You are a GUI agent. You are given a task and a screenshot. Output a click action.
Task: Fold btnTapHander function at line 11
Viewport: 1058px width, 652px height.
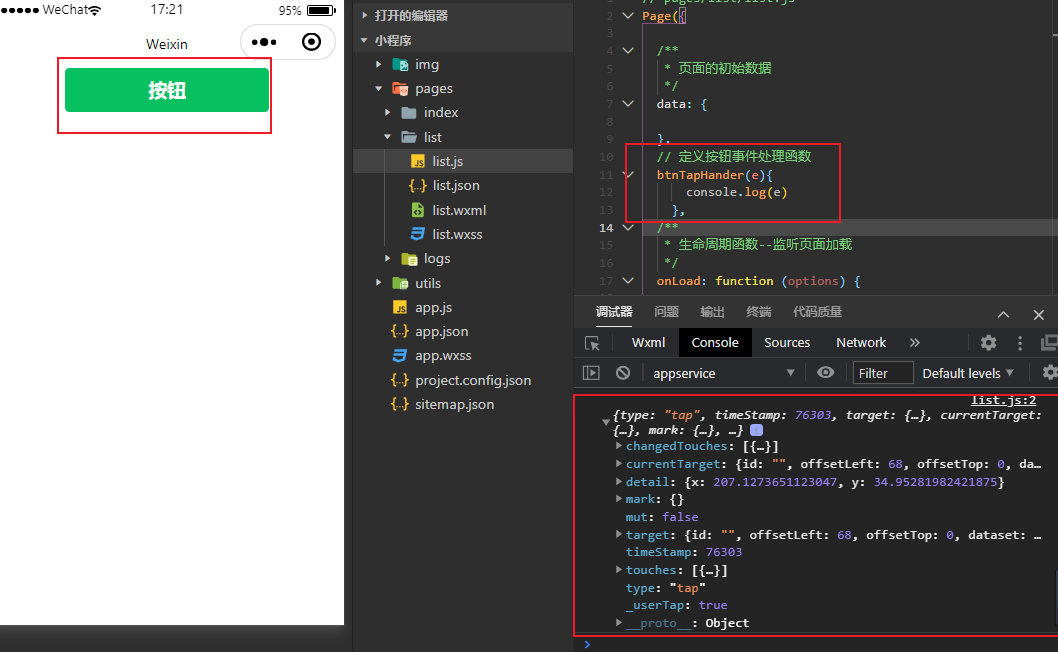(x=628, y=174)
